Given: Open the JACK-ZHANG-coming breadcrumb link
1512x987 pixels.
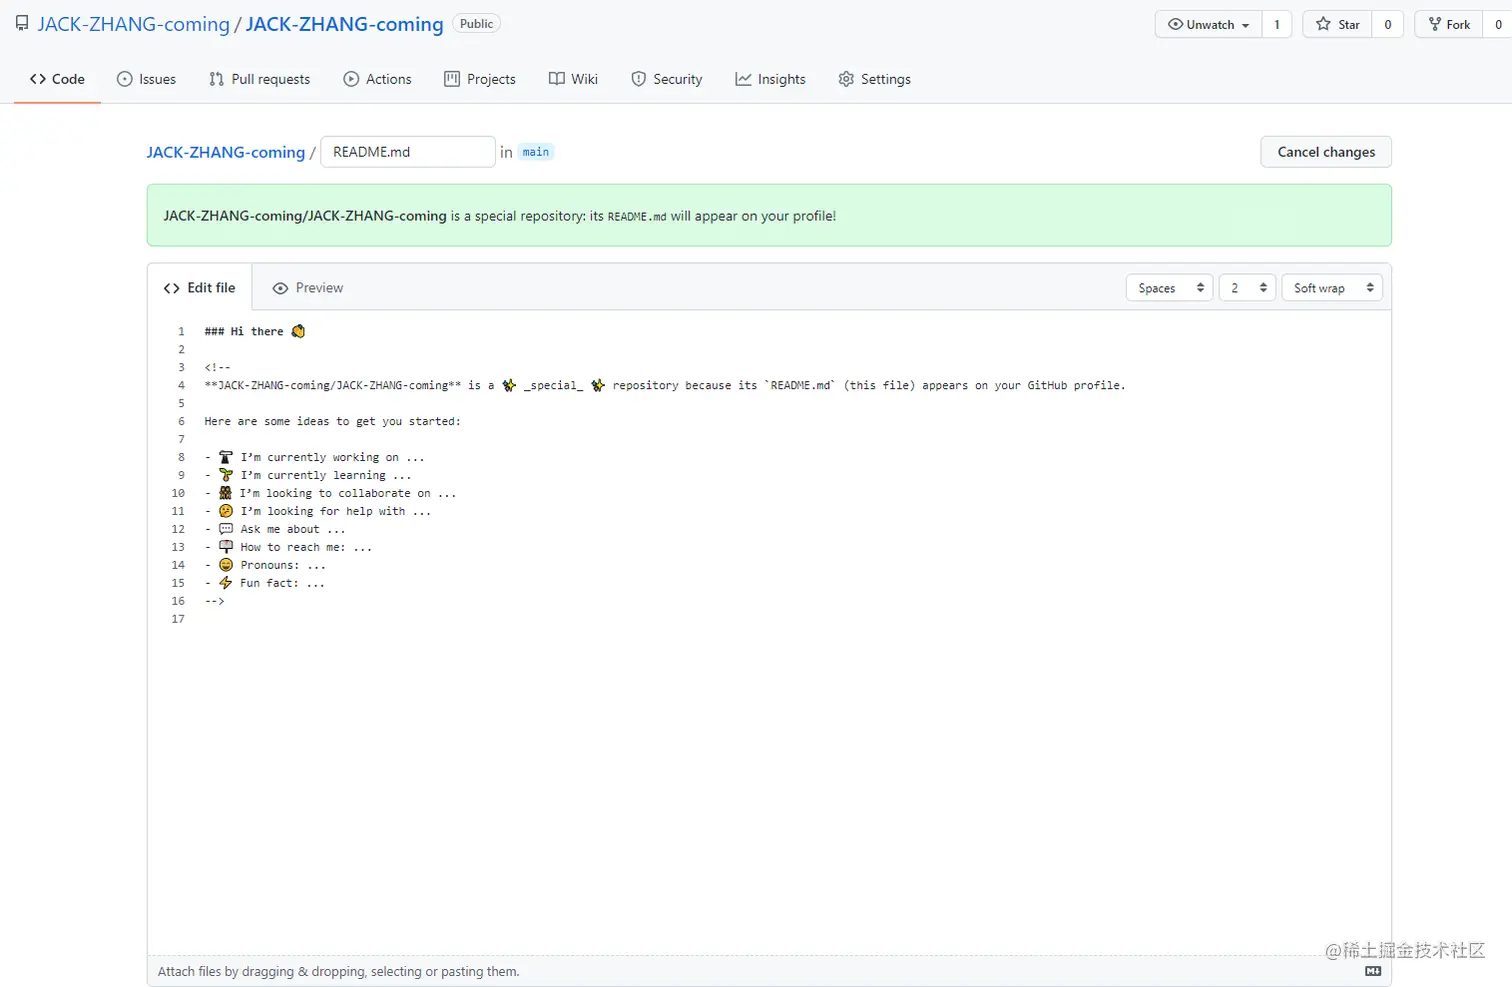Looking at the screenshot, I should tap(226, 152).
